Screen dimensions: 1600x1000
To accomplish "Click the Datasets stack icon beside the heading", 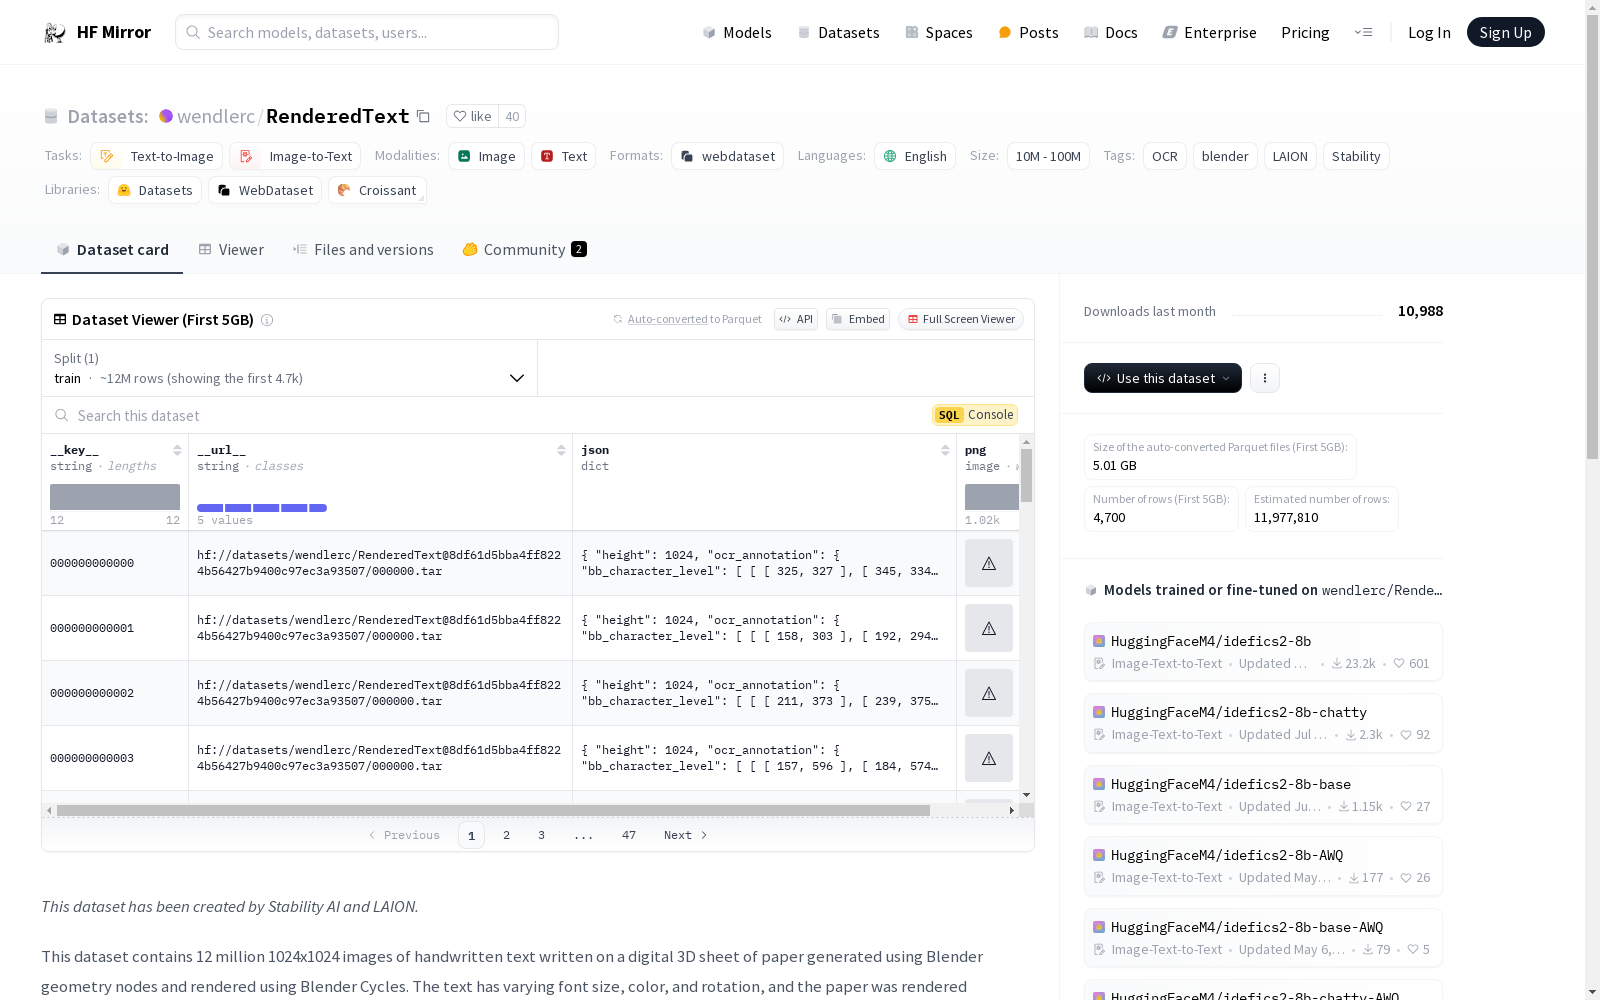I will pyautogui.click(x=51, y=117).
